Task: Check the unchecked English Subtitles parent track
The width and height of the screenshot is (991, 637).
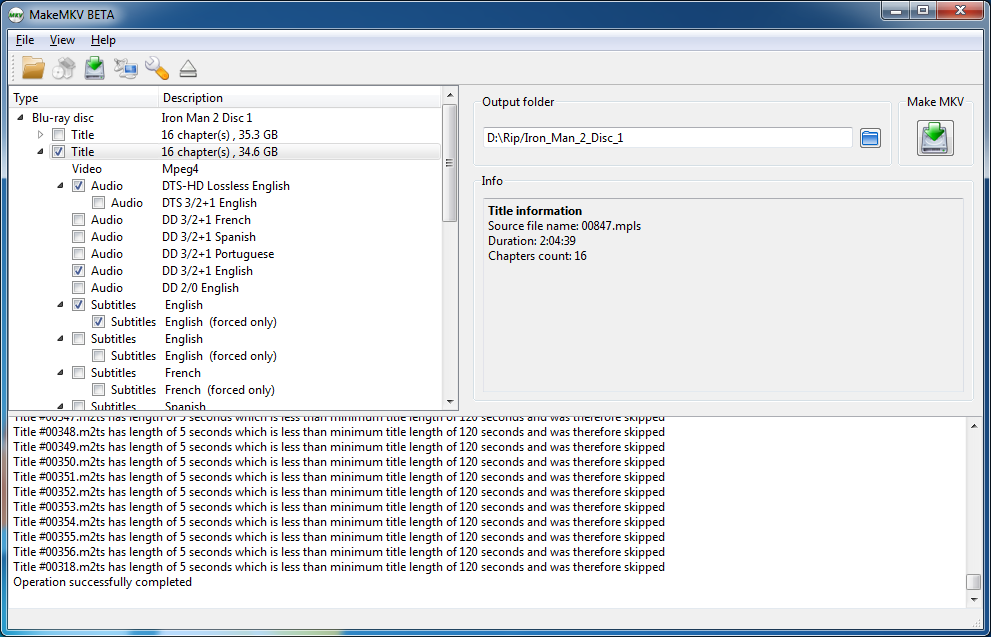Action: click(x=78, y=339)
